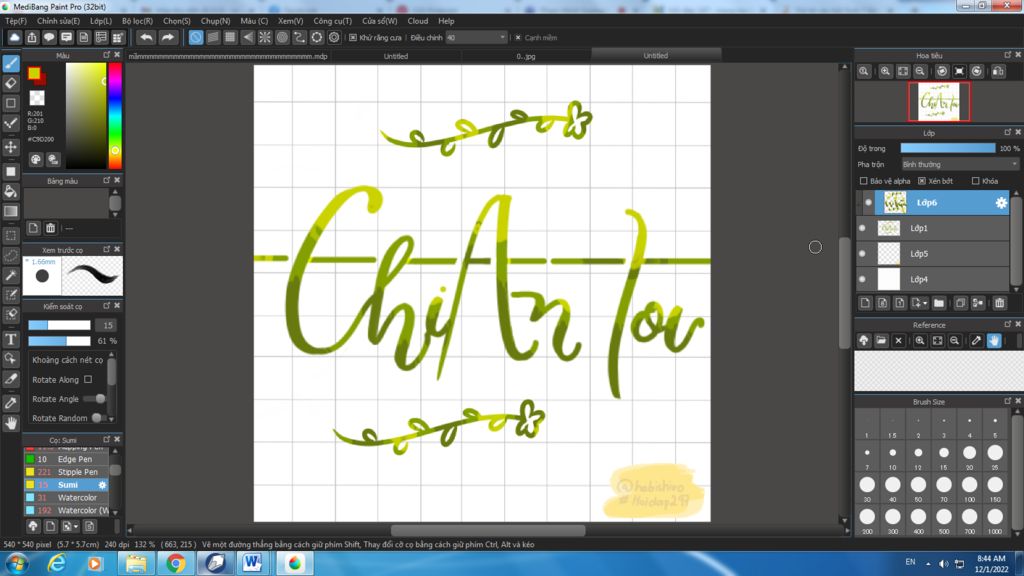Select the Text tool
Viewport: 1024px width, 576px height.
(11, 339)
